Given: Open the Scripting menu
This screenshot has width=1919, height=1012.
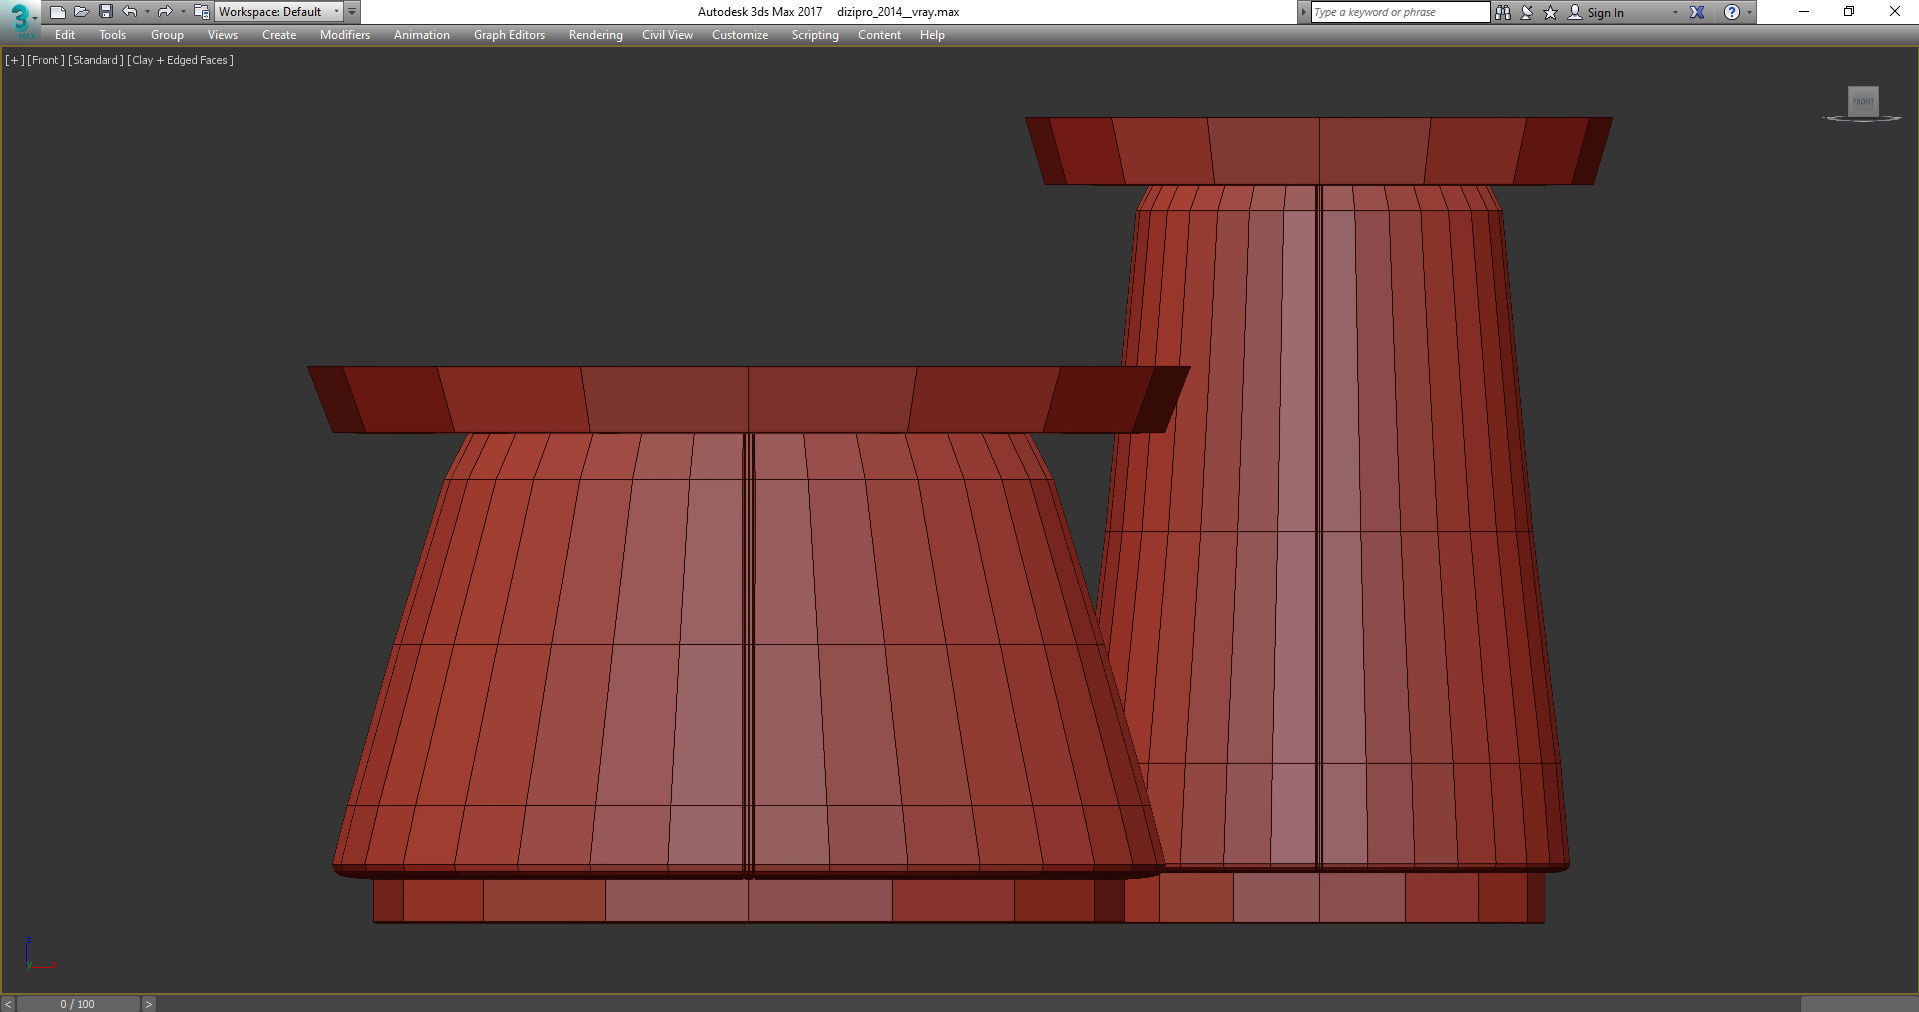Looking at the screenshot, I should (815, 35).
